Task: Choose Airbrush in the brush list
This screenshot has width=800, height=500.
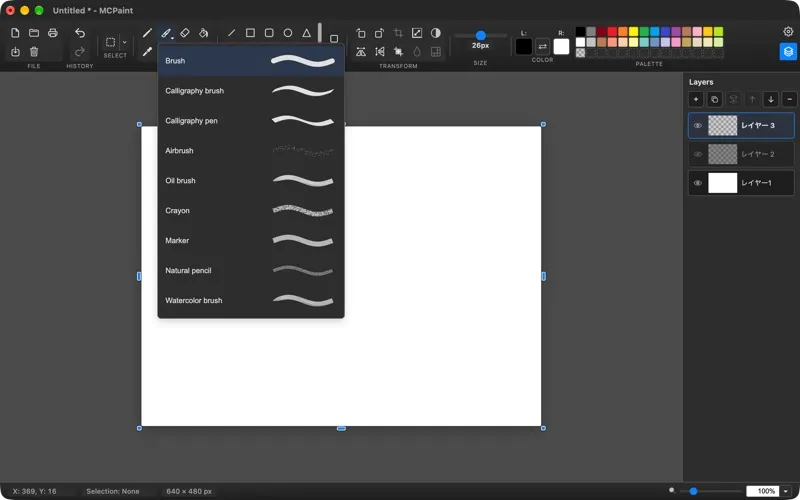Action: (251, 151)
